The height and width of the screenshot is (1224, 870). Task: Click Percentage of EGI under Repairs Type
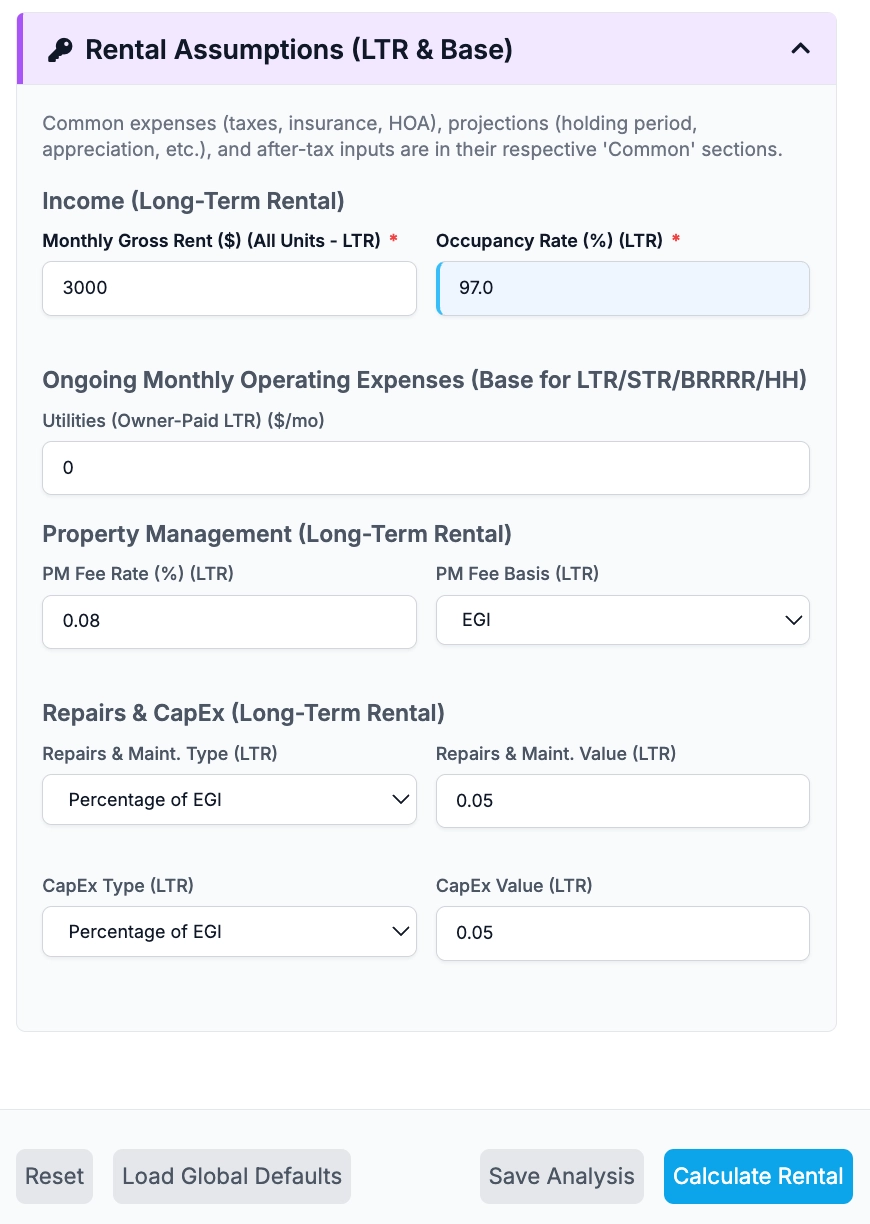(145, 799)
